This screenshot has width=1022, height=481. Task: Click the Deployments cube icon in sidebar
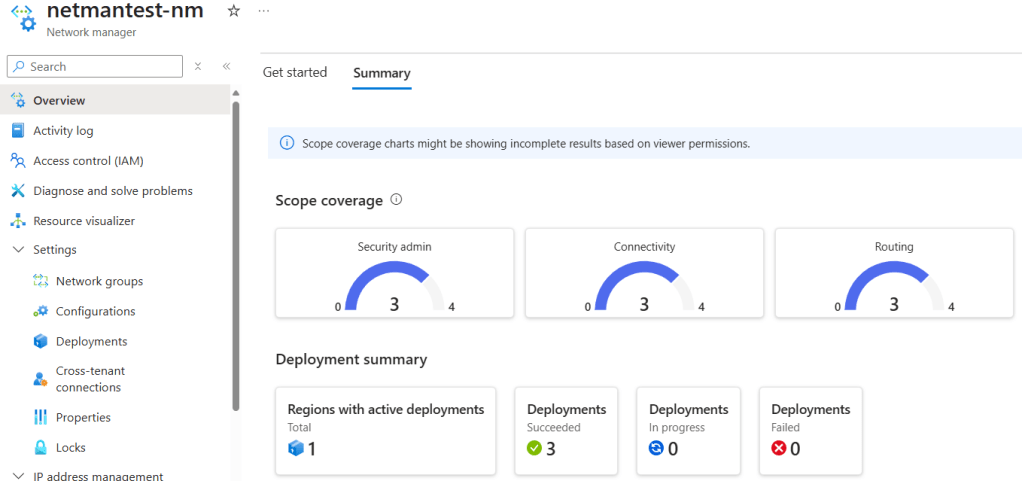pos(40,341)
